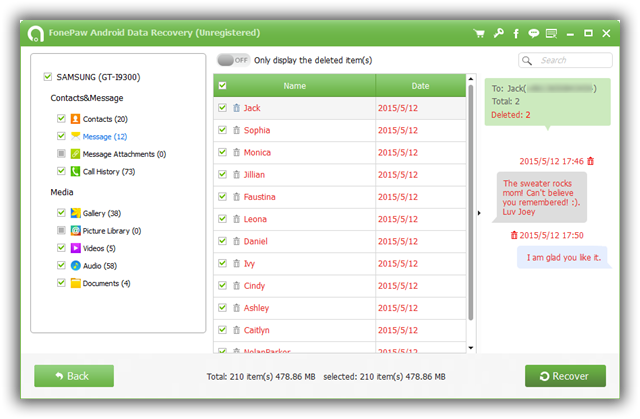
Task: Uncheck the Call History (73) checkbox
Action: (x=61, y=171)
